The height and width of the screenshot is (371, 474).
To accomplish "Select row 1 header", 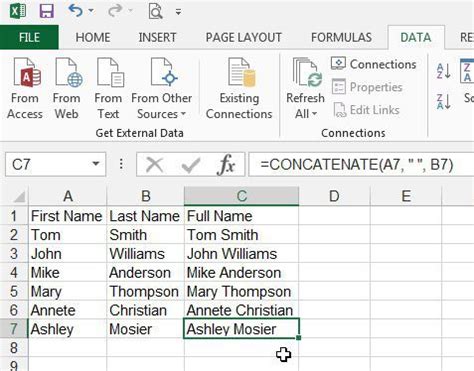I will click(x=14, y=216).
